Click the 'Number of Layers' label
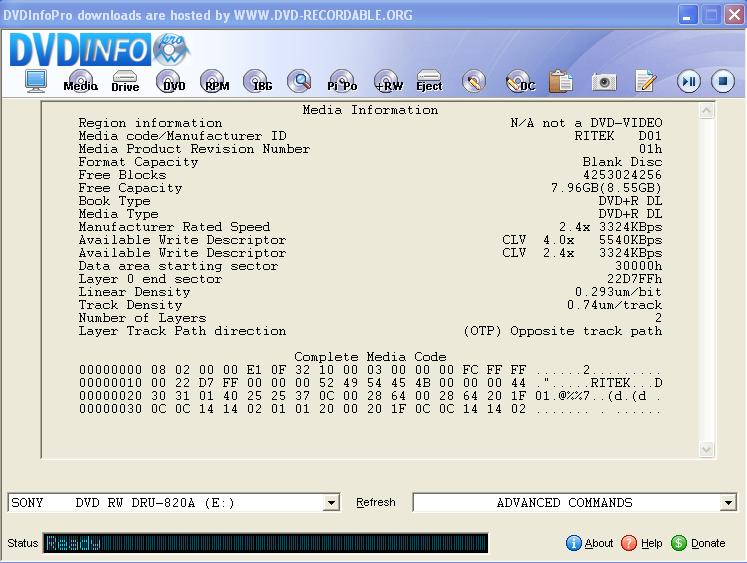This screenshot has width=747, height=563. [x=142, y=318]
